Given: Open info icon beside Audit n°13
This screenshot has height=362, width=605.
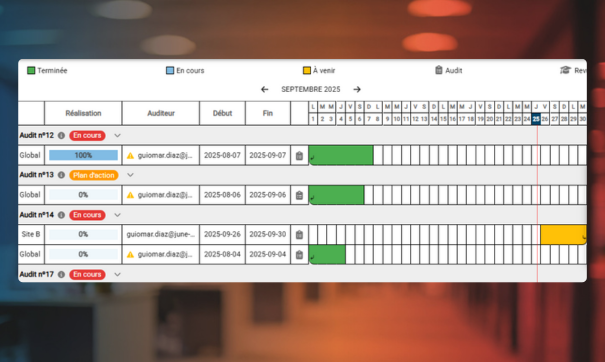Looking at the screenshot, I should pyautogui.click(x=61, y=175).
